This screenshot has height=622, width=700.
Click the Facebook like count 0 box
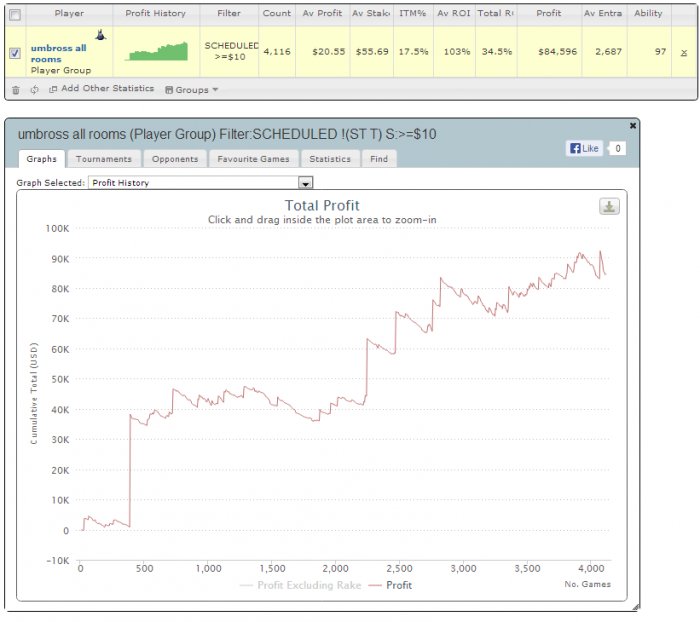[617, 148]
